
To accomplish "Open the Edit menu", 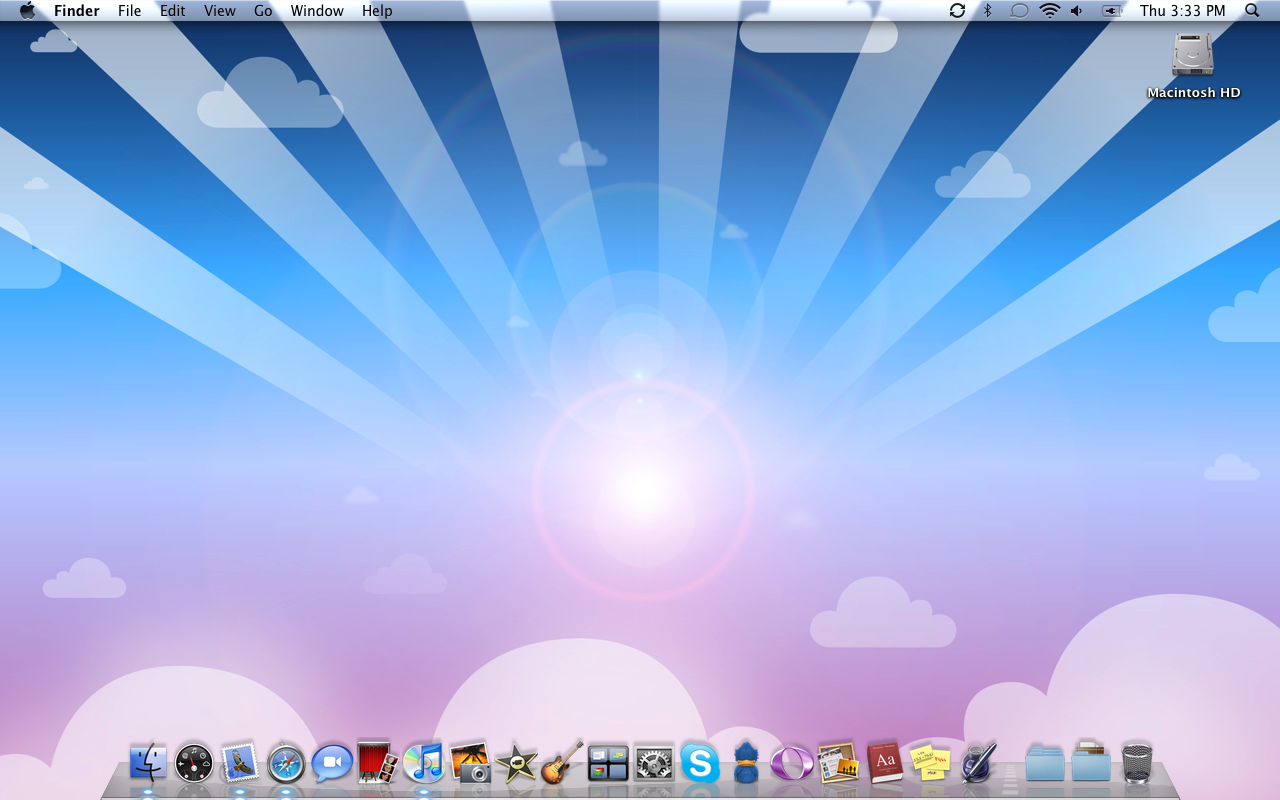I will click(173, 11).
